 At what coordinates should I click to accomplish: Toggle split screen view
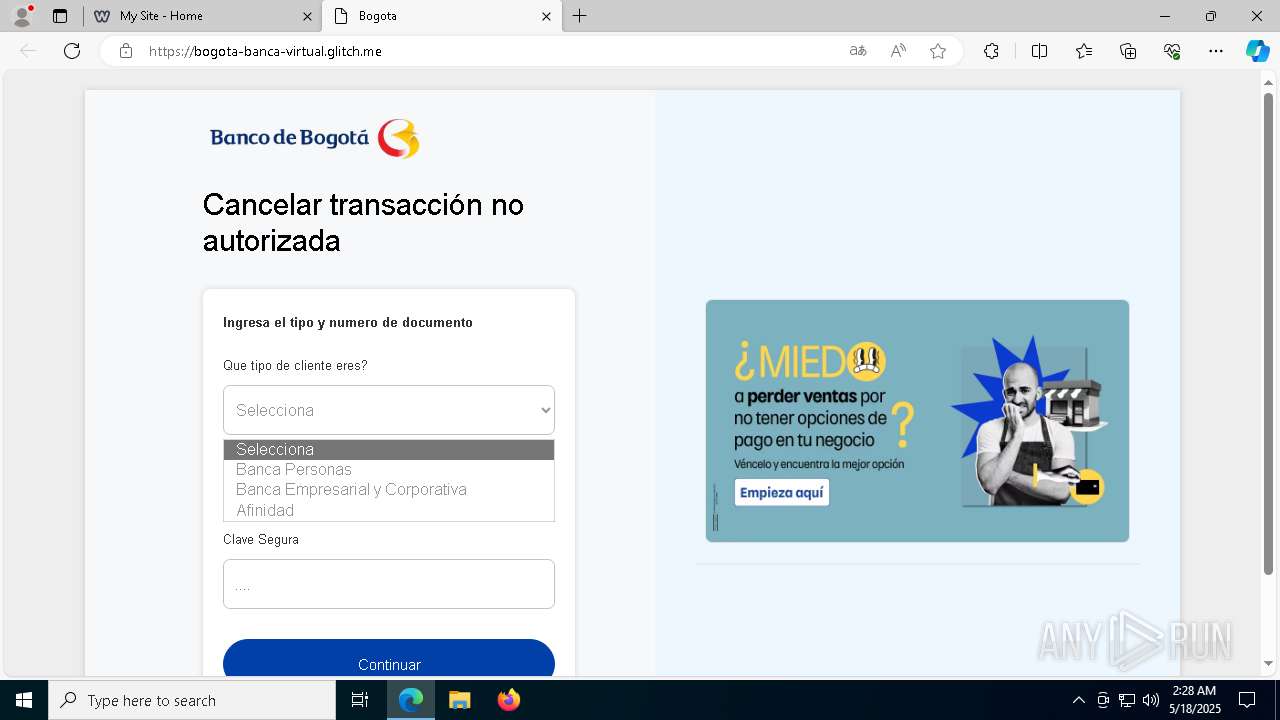click(1039, 51)
